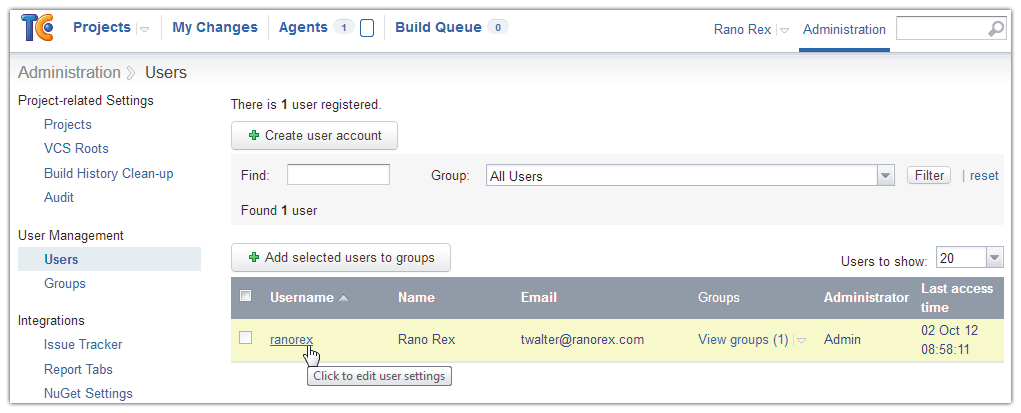
Task: Expand the View groups arrow for ranorex
Action: [x=802, y=340]
